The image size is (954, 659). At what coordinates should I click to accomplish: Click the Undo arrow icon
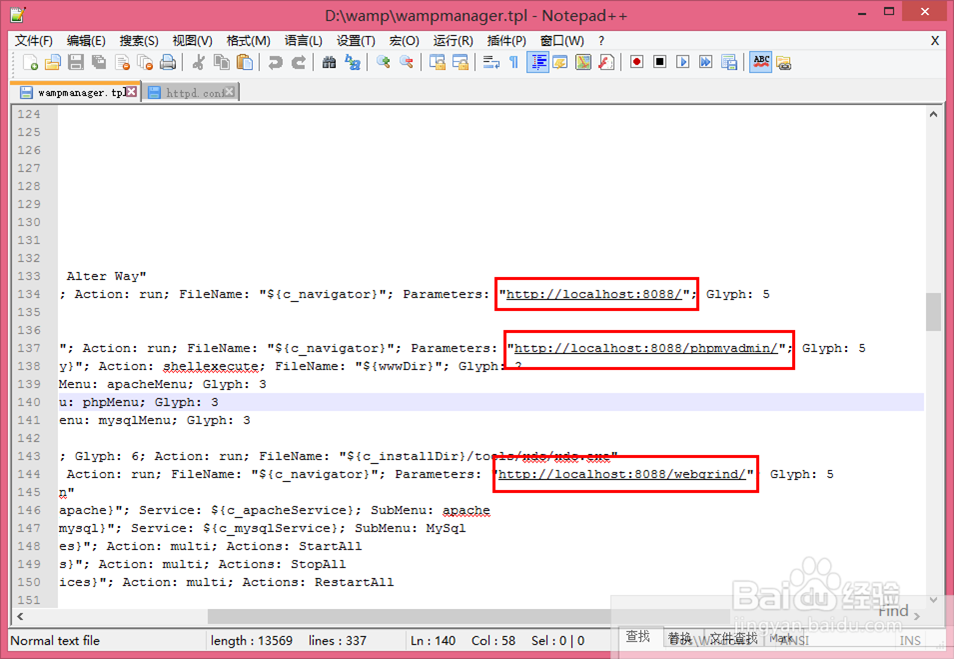click(x=275, y=62)
